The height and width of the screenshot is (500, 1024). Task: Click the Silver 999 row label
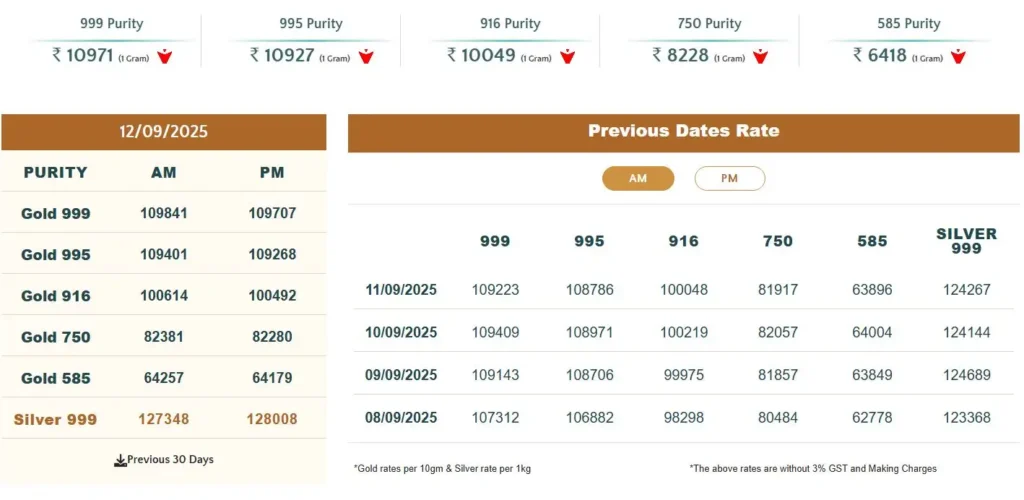[x=56, y=419]
